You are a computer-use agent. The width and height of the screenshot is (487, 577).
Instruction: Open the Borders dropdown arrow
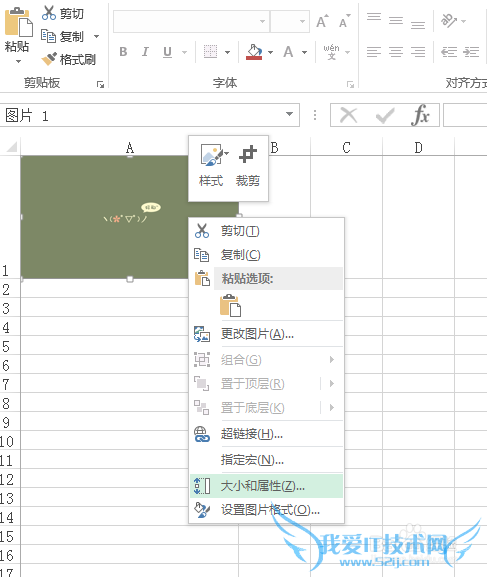click(x=227, y=52)
